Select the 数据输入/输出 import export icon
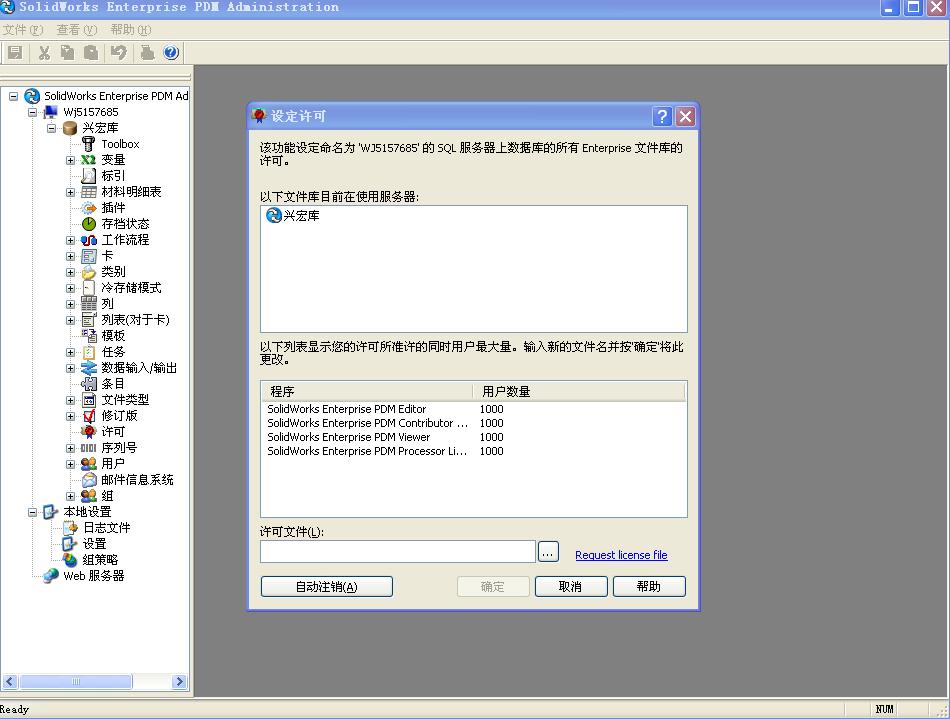 click(88, 368)
